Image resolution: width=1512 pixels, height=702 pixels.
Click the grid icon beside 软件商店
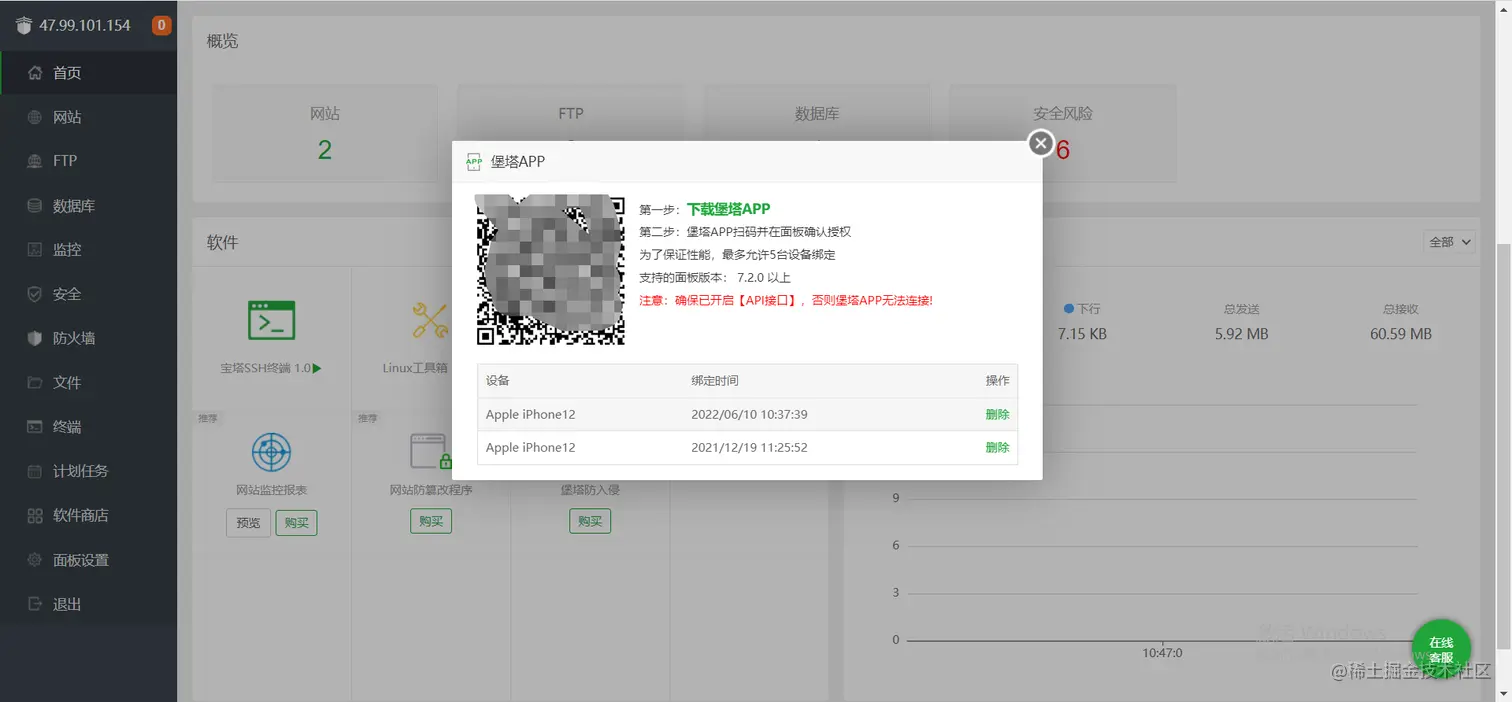pyautogui.click(x=35, y=515)
